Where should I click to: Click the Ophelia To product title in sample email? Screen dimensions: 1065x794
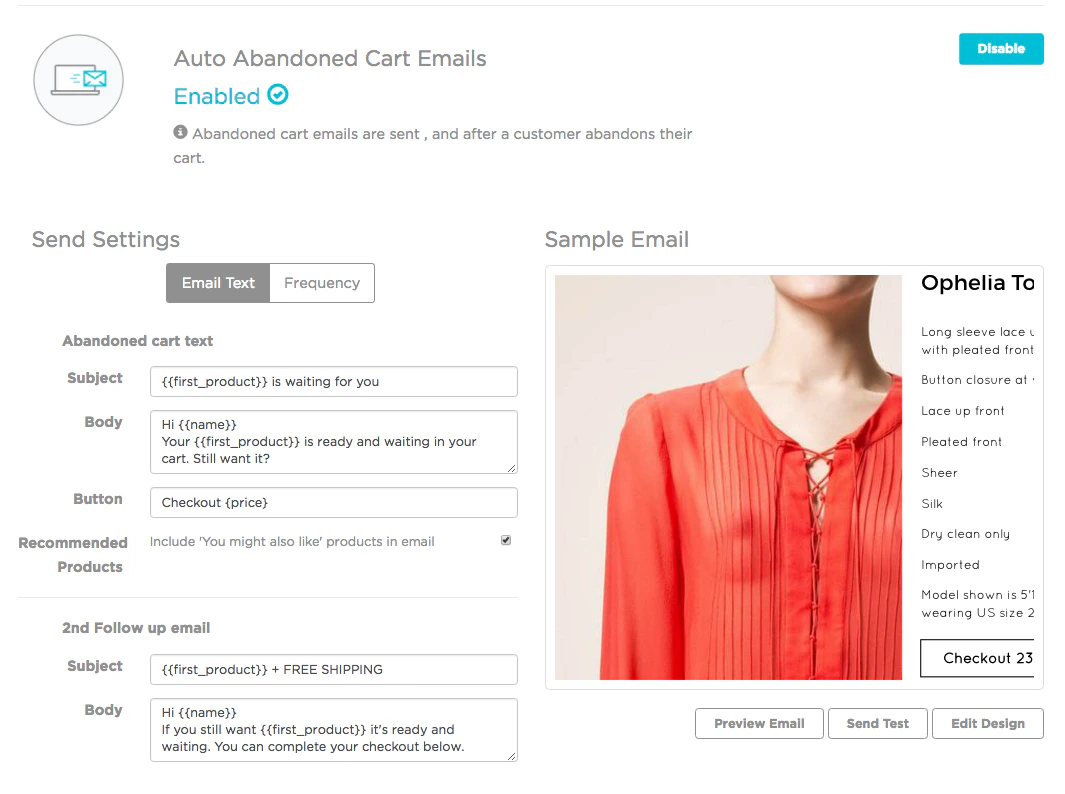click(x=975, y=283)
